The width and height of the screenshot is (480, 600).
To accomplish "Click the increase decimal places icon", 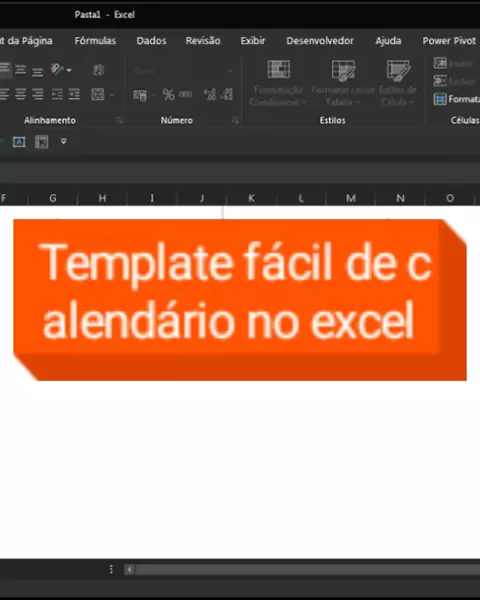I will pos(210,95).
